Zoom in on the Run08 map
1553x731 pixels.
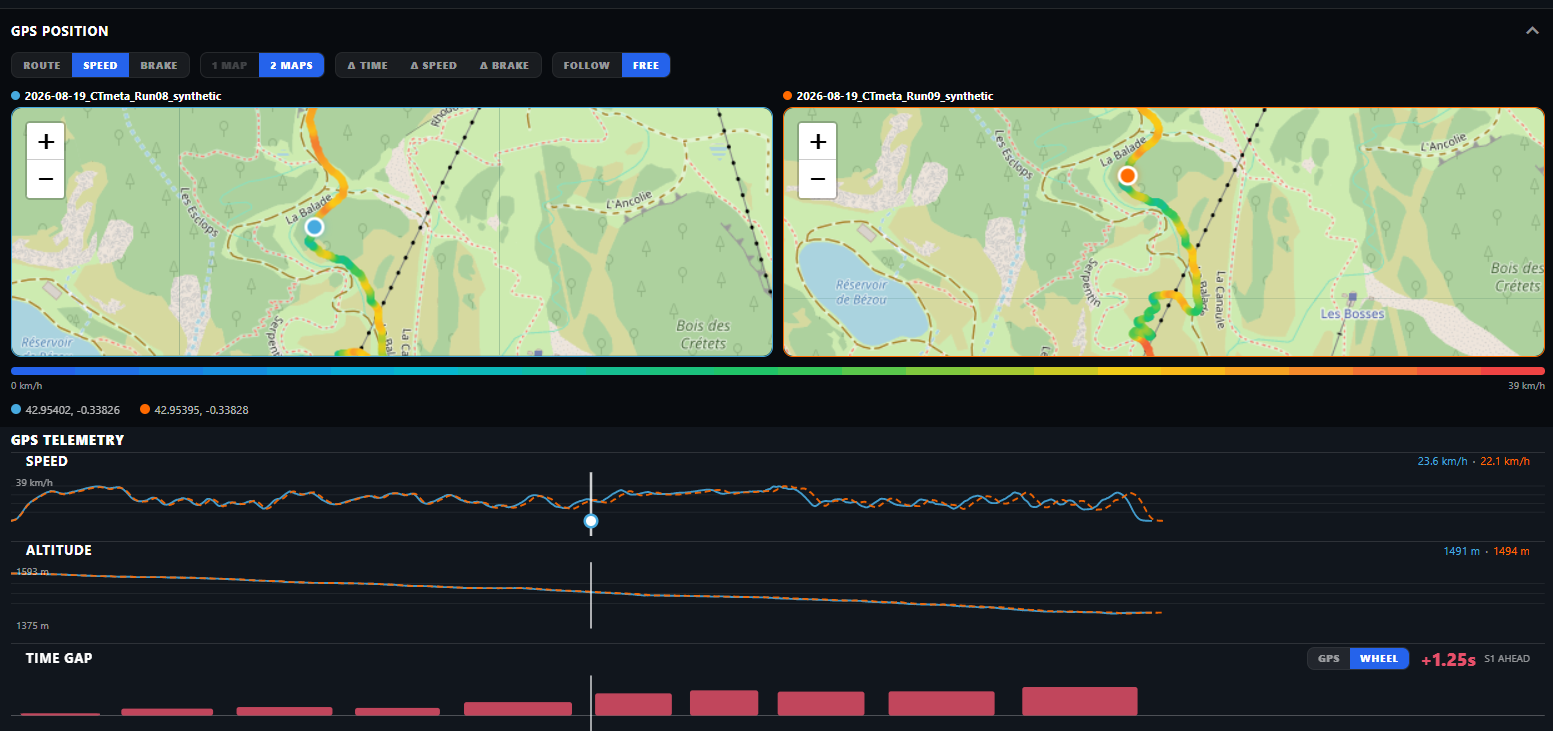[x=46, y=141]
